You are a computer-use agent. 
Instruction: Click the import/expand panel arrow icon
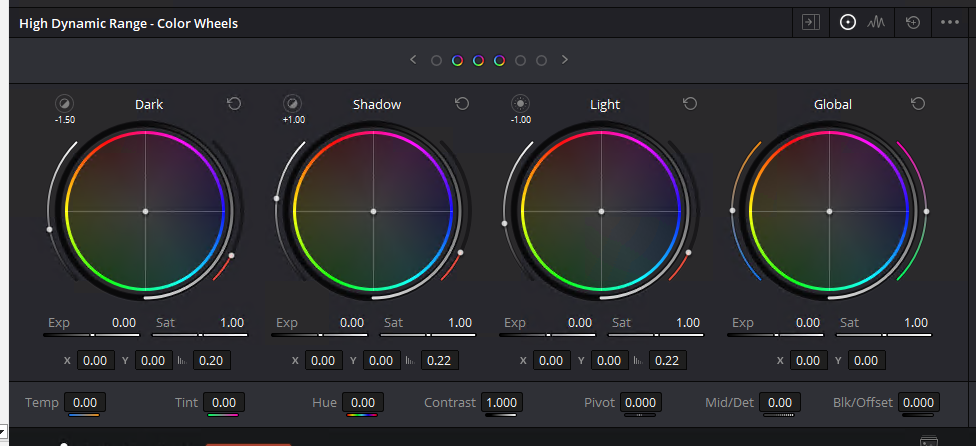point(811,22)
